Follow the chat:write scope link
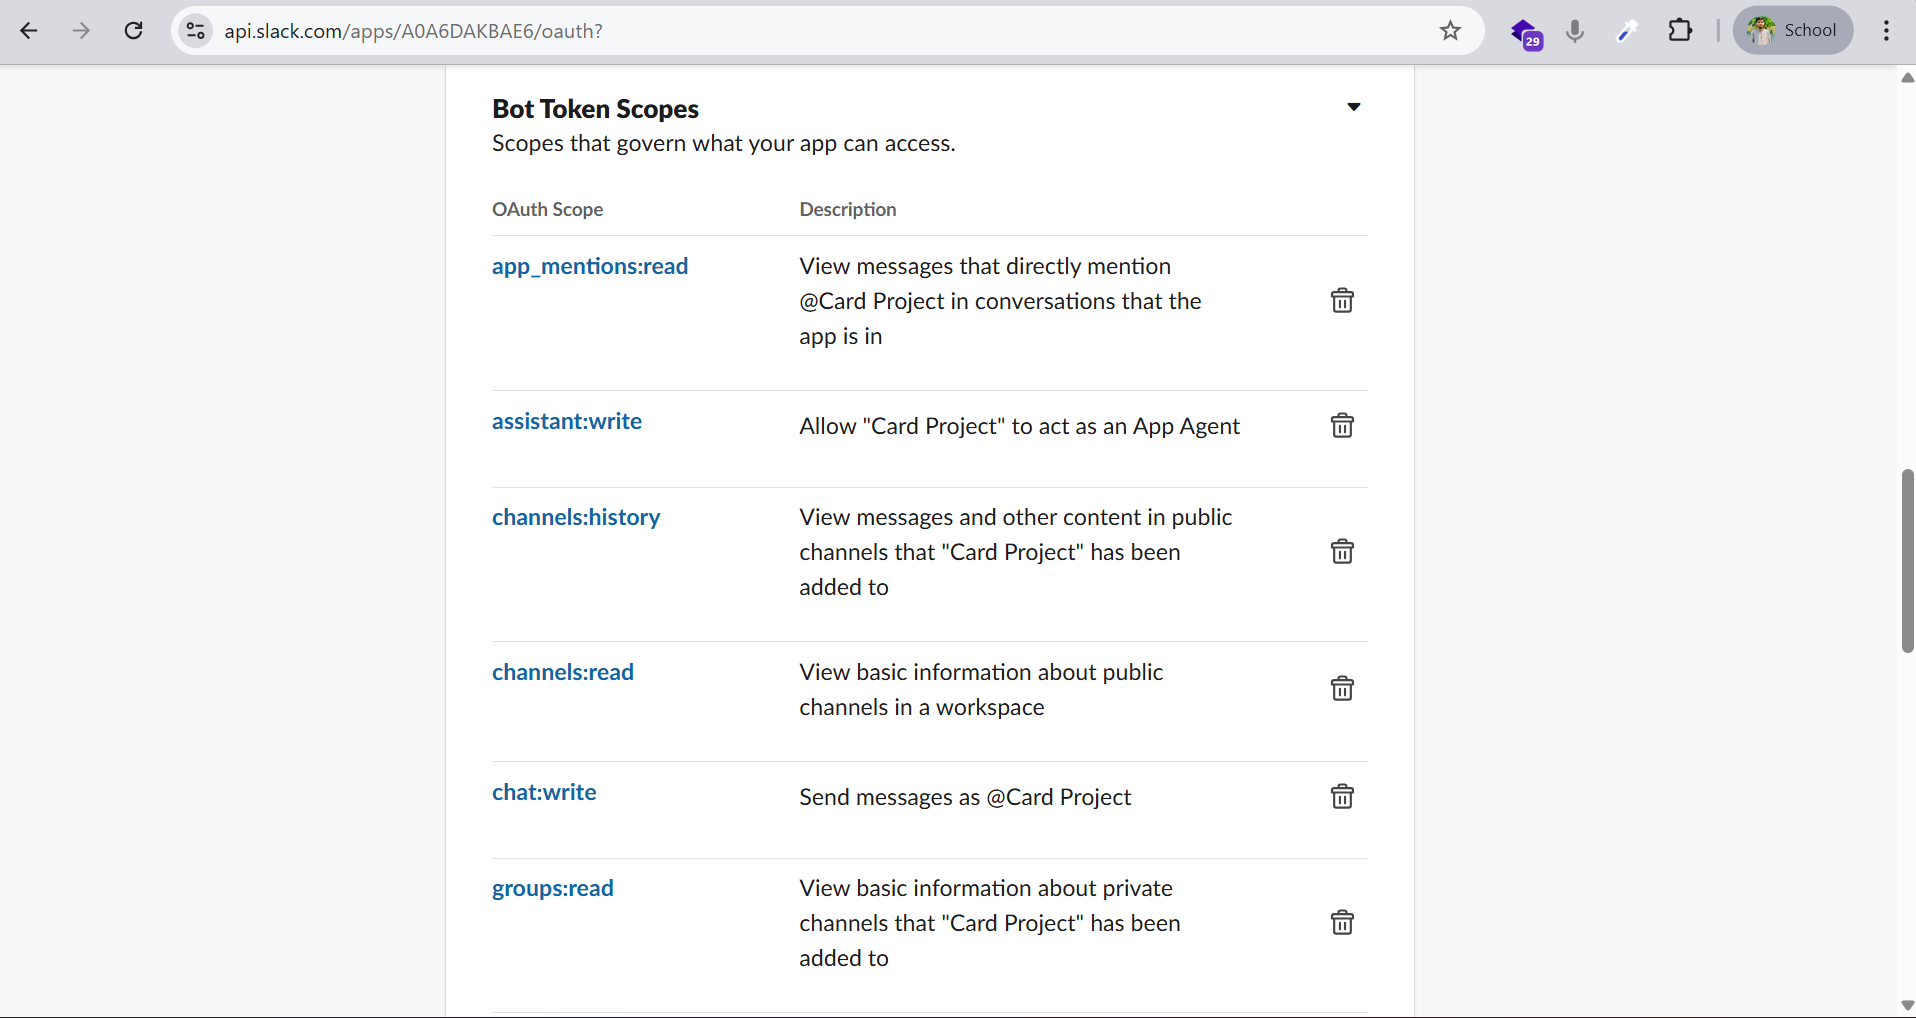1916x1018 pixels. (543, 793)
